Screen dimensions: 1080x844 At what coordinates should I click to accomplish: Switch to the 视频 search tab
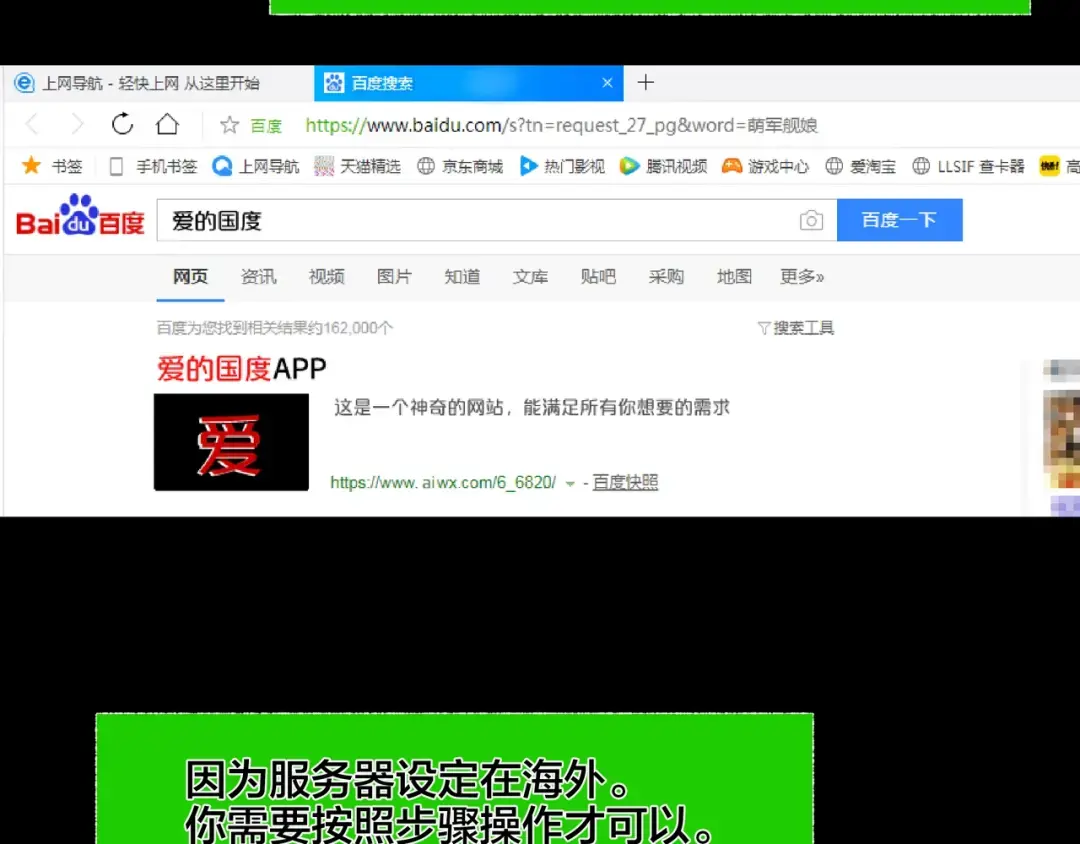click(x=326, y=277)
